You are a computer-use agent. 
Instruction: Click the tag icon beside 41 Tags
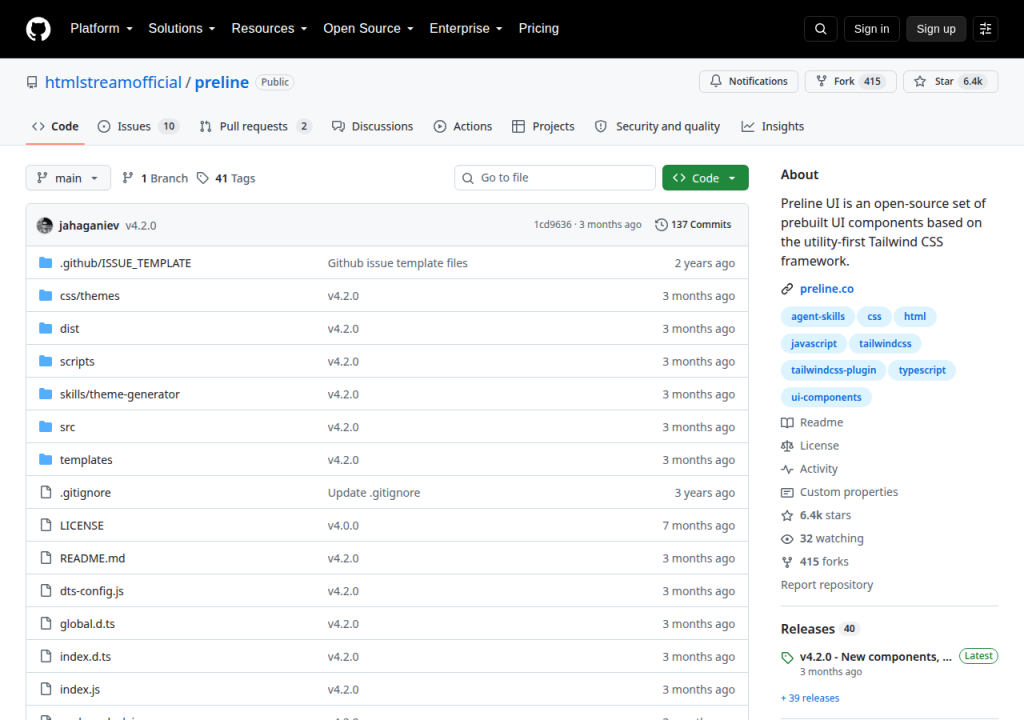[203, 178]
